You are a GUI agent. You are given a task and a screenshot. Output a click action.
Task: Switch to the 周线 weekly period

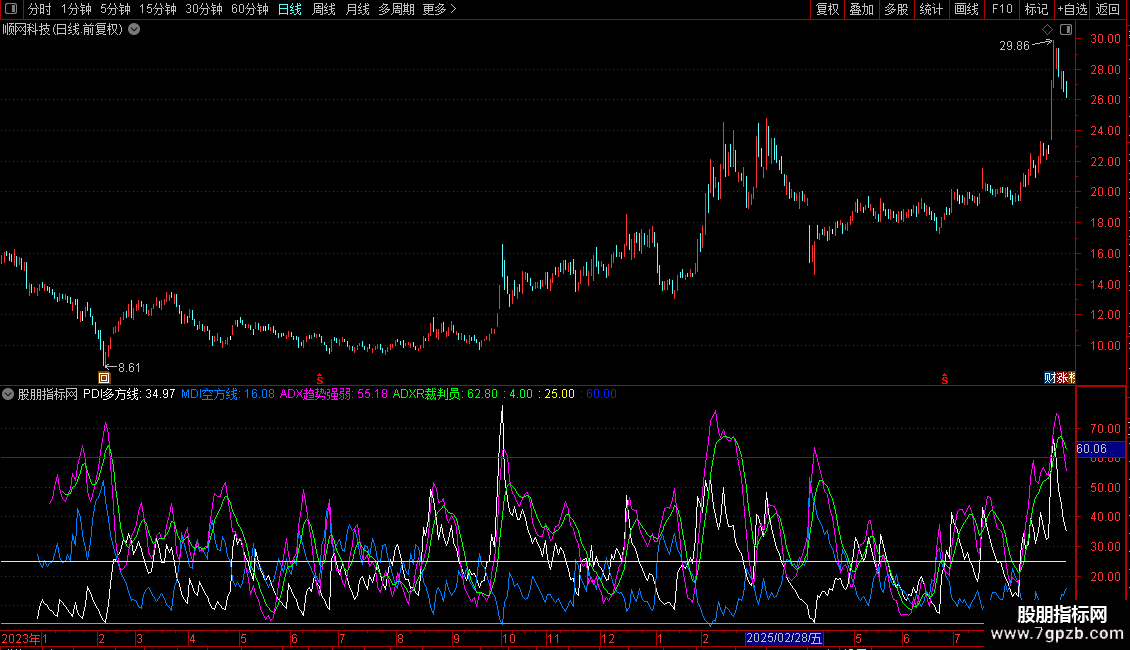[323, 9]
